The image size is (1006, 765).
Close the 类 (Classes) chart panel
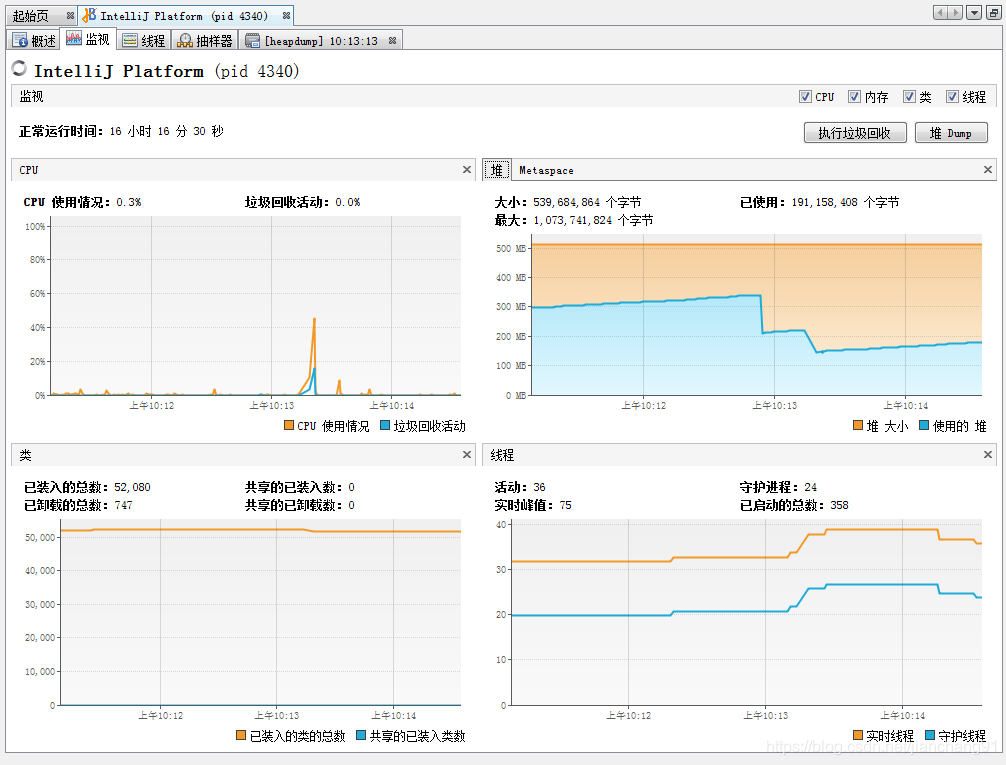pos(466,454)
